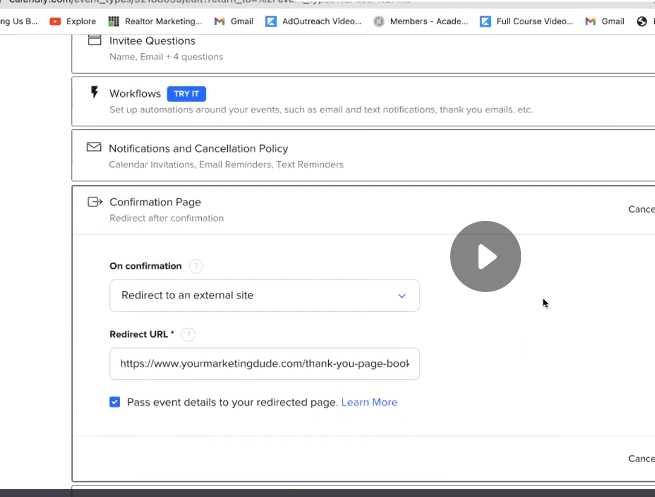Click the Invitee Questions form icon

(x=95, y=40)
